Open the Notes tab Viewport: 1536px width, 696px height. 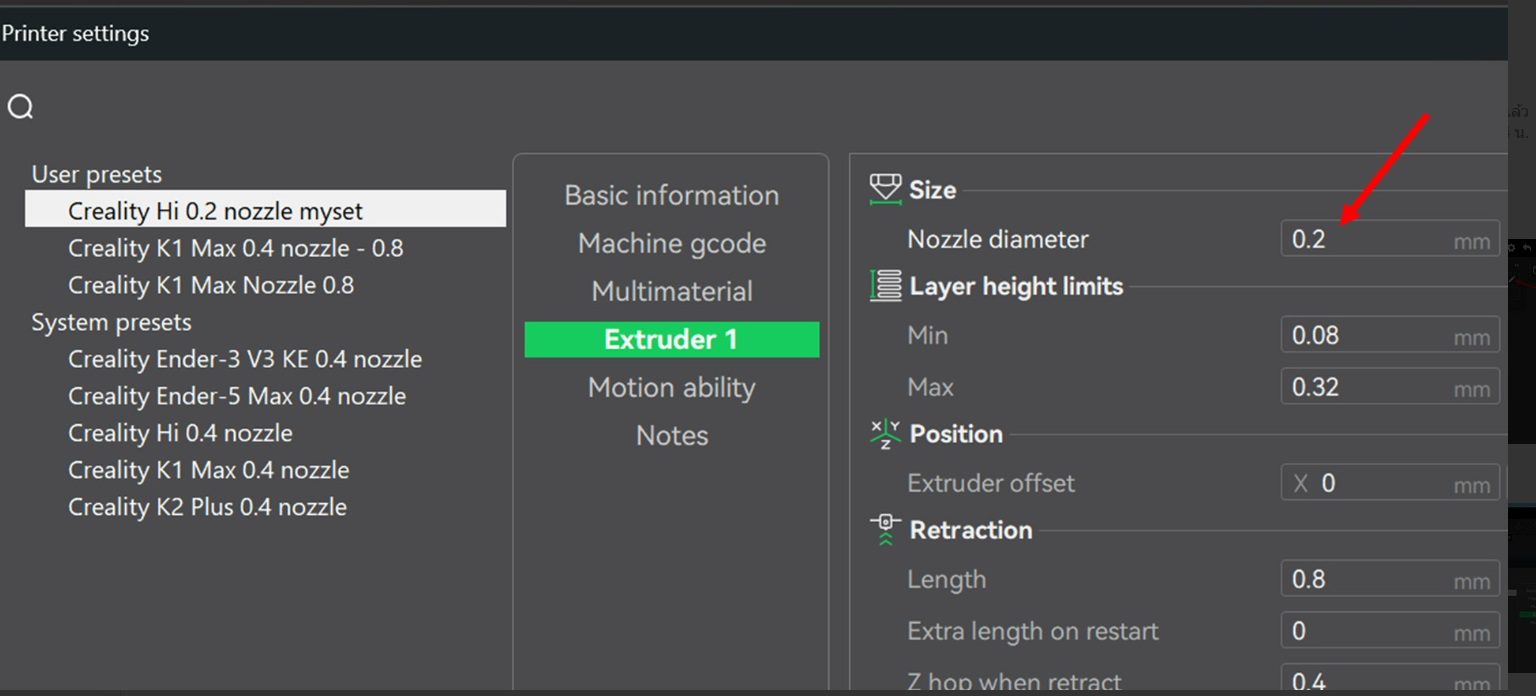pyautogui.click(x=671, y=435)
